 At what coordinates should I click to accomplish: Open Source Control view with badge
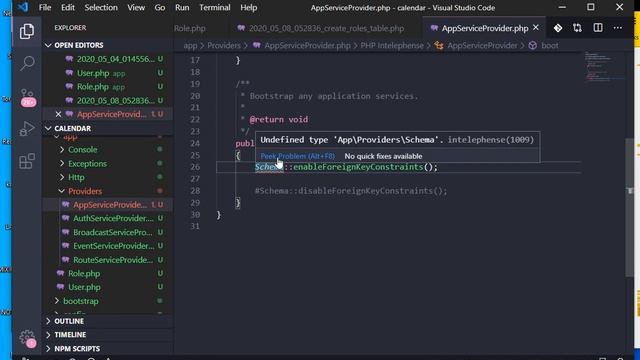(x=27, y=97)
